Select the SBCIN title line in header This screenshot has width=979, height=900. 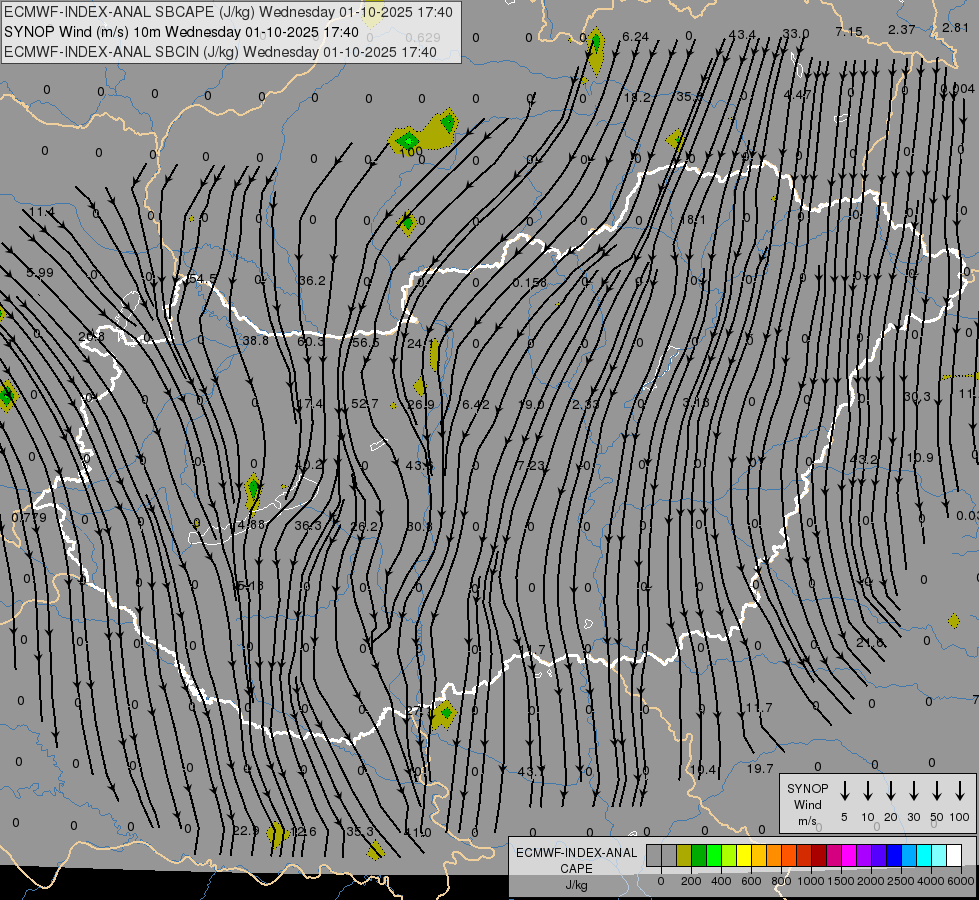pyautogui.click(x=220, y=52)
